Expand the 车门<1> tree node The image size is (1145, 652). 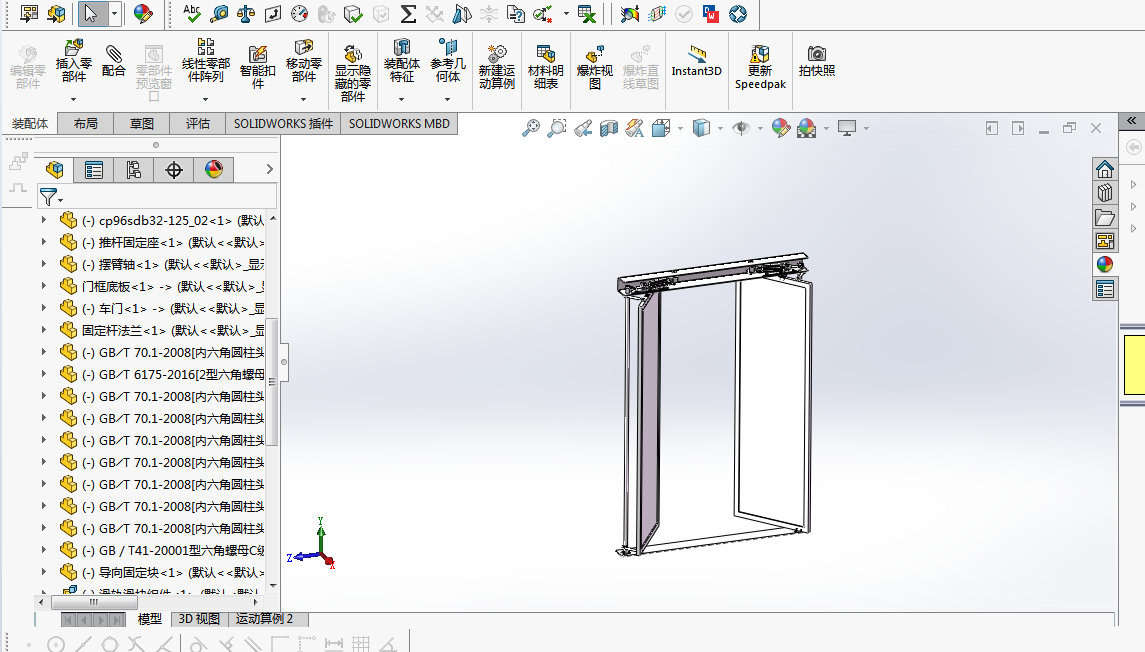point(44,308)
